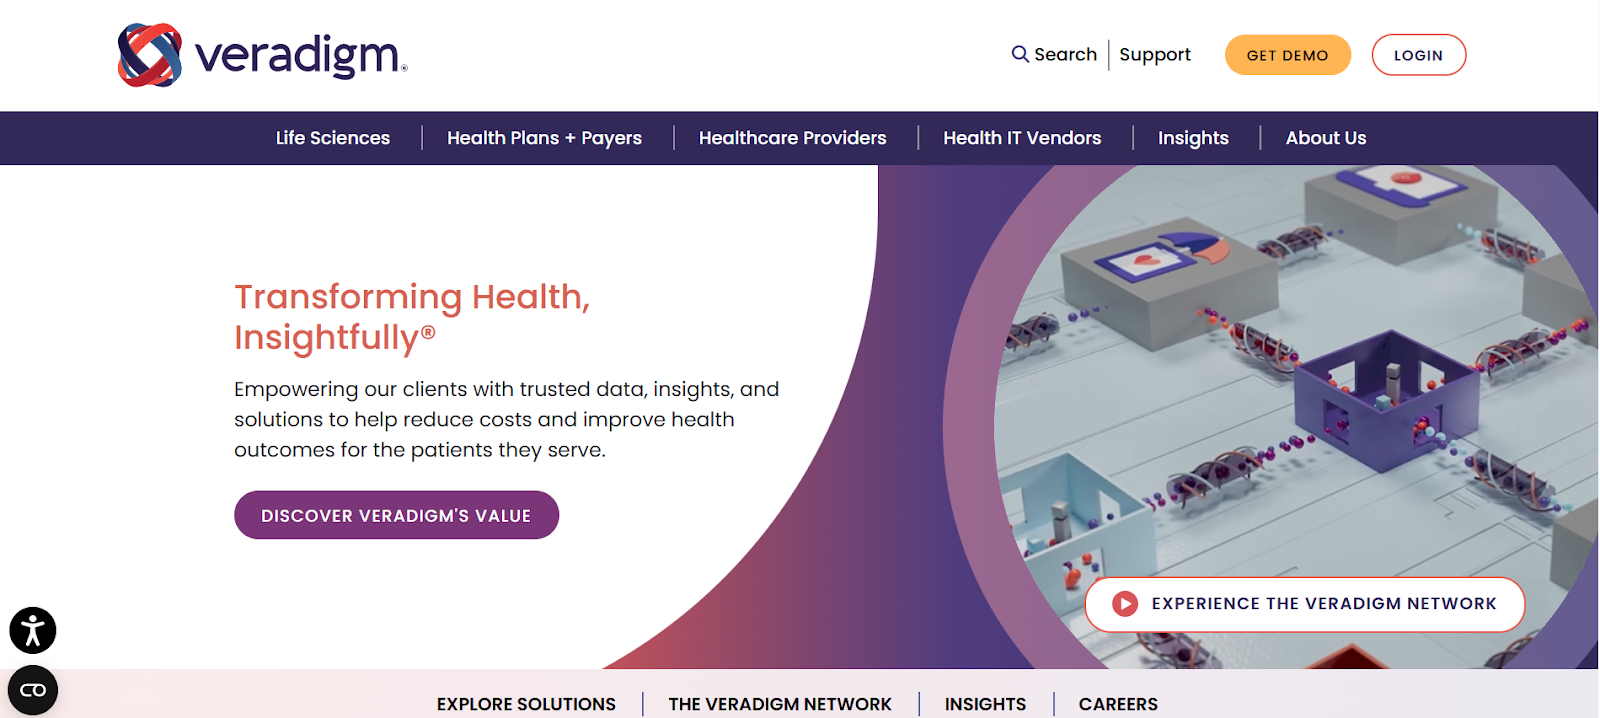Click the Veradigm logo
The image size is (1600, 718).
click(x=262, y=55)
